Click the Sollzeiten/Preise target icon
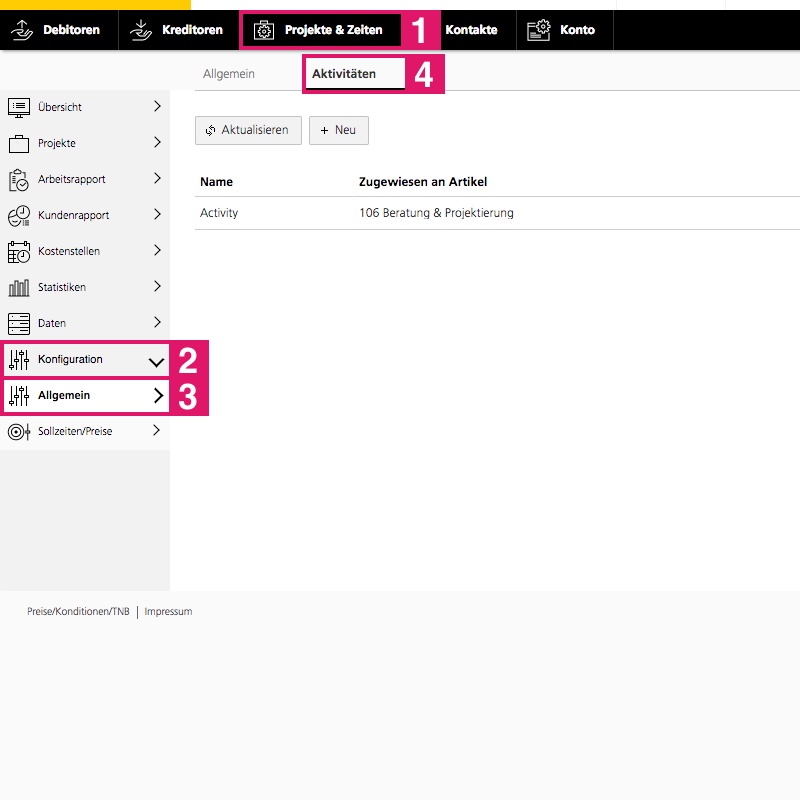This screenshot has width=800, height=800. [18, 431]
